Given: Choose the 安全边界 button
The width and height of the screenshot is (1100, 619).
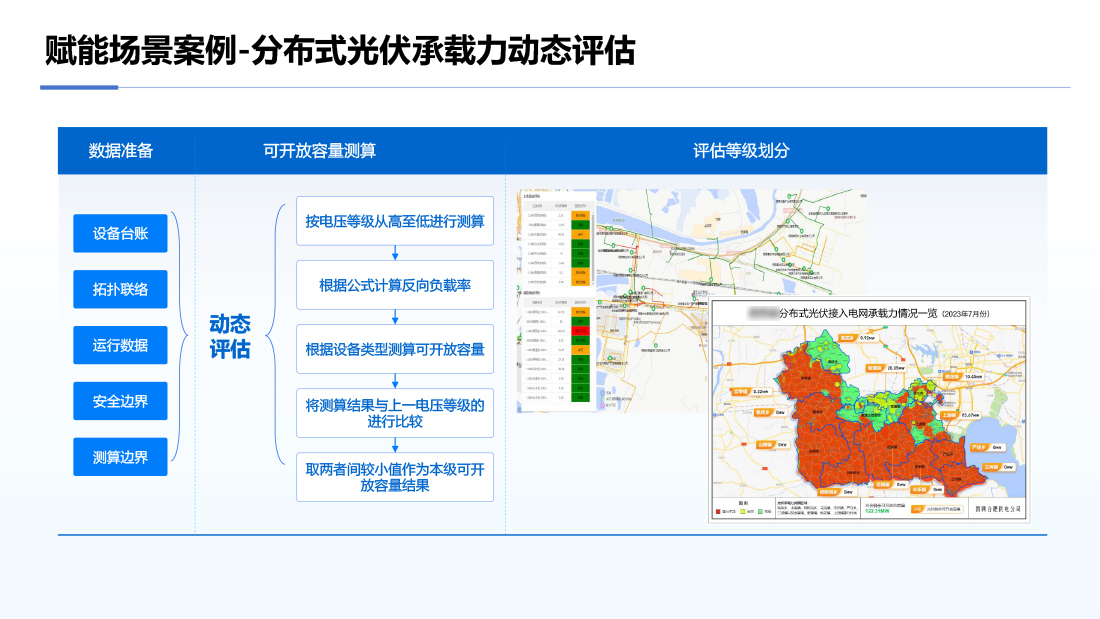Looking at the screenshot, I should tap(120, 401).
